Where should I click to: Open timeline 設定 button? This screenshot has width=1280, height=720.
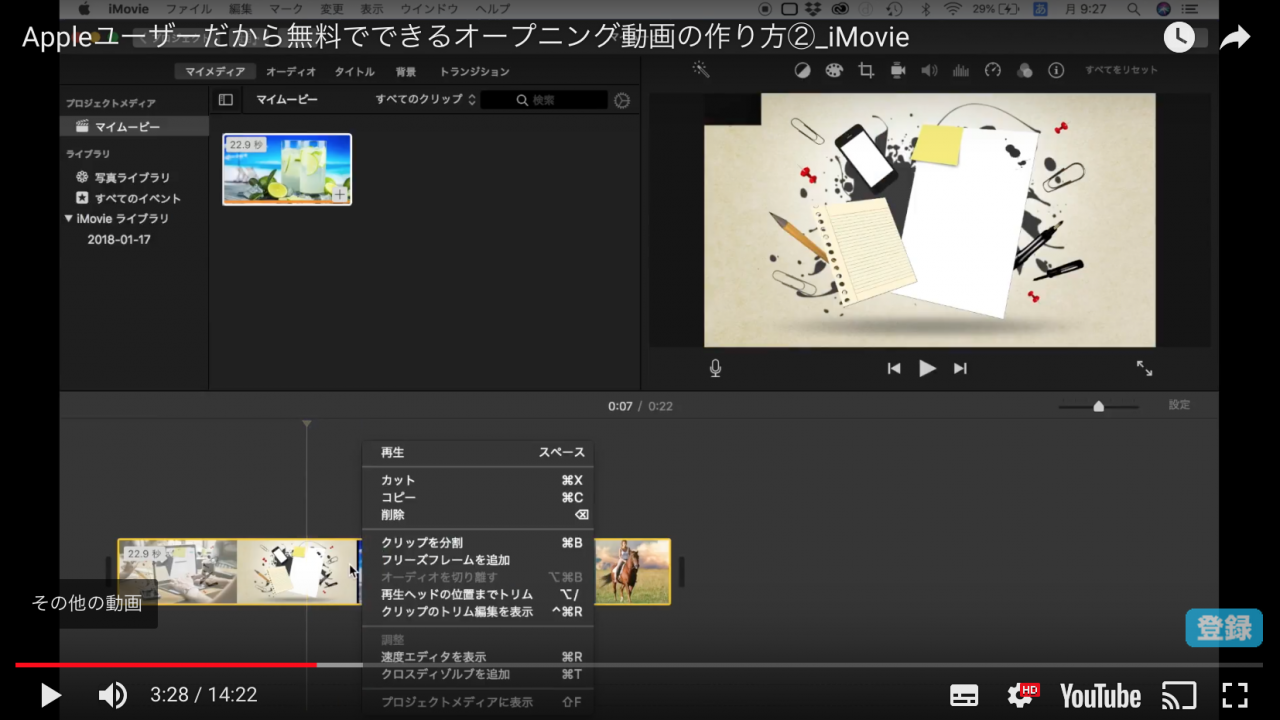pyautogui.click(x=1180, y=405)
